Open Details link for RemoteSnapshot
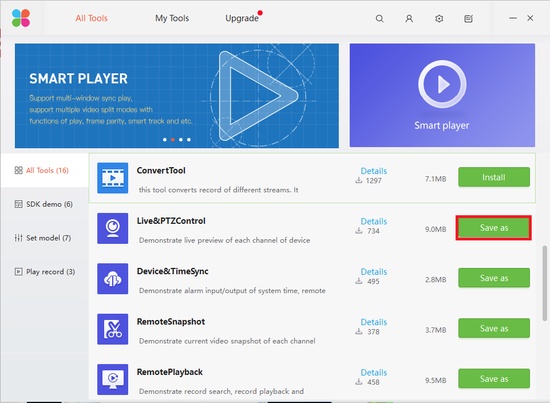 point(374,322)
